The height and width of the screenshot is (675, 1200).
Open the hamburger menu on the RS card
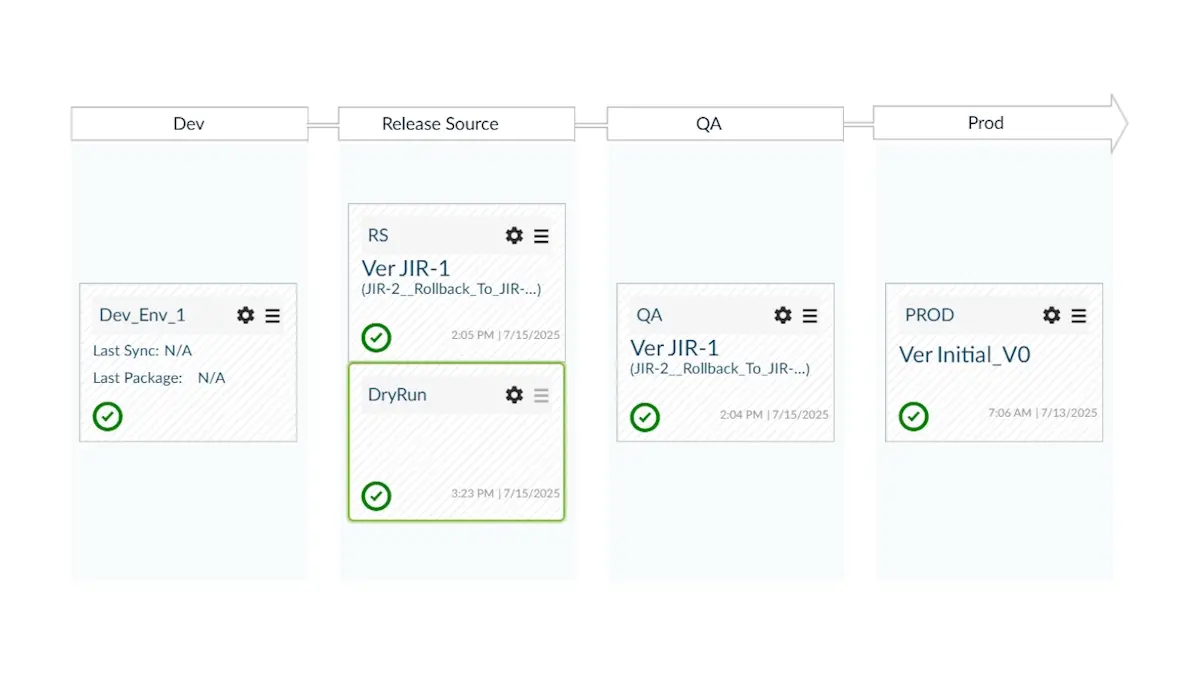[x=541, y=236]
